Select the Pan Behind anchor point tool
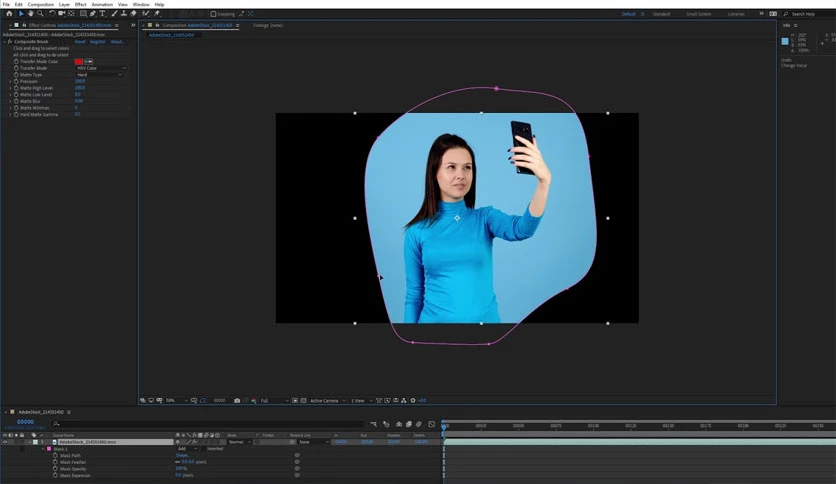The image size is (836, 484). click(x=71, y=13)
